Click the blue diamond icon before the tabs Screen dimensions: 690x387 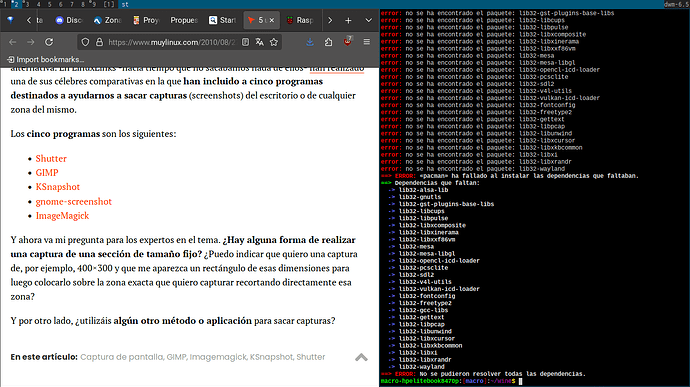point(11,20)
